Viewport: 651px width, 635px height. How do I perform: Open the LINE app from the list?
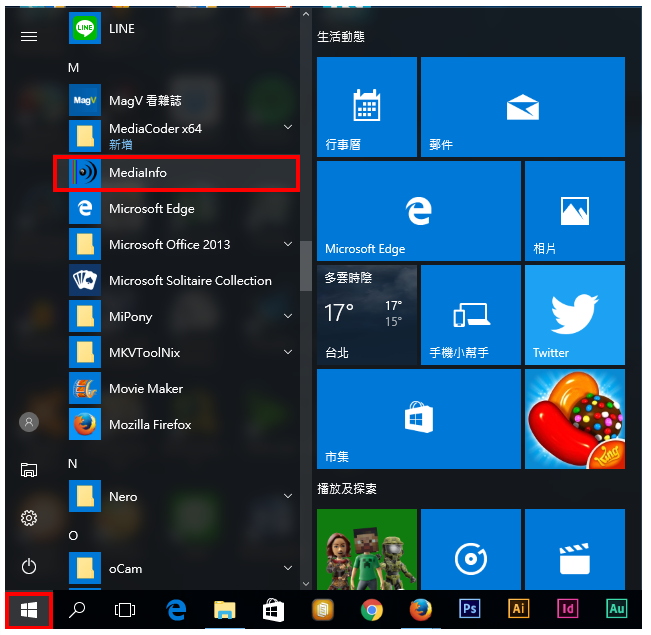coord(176,28)
